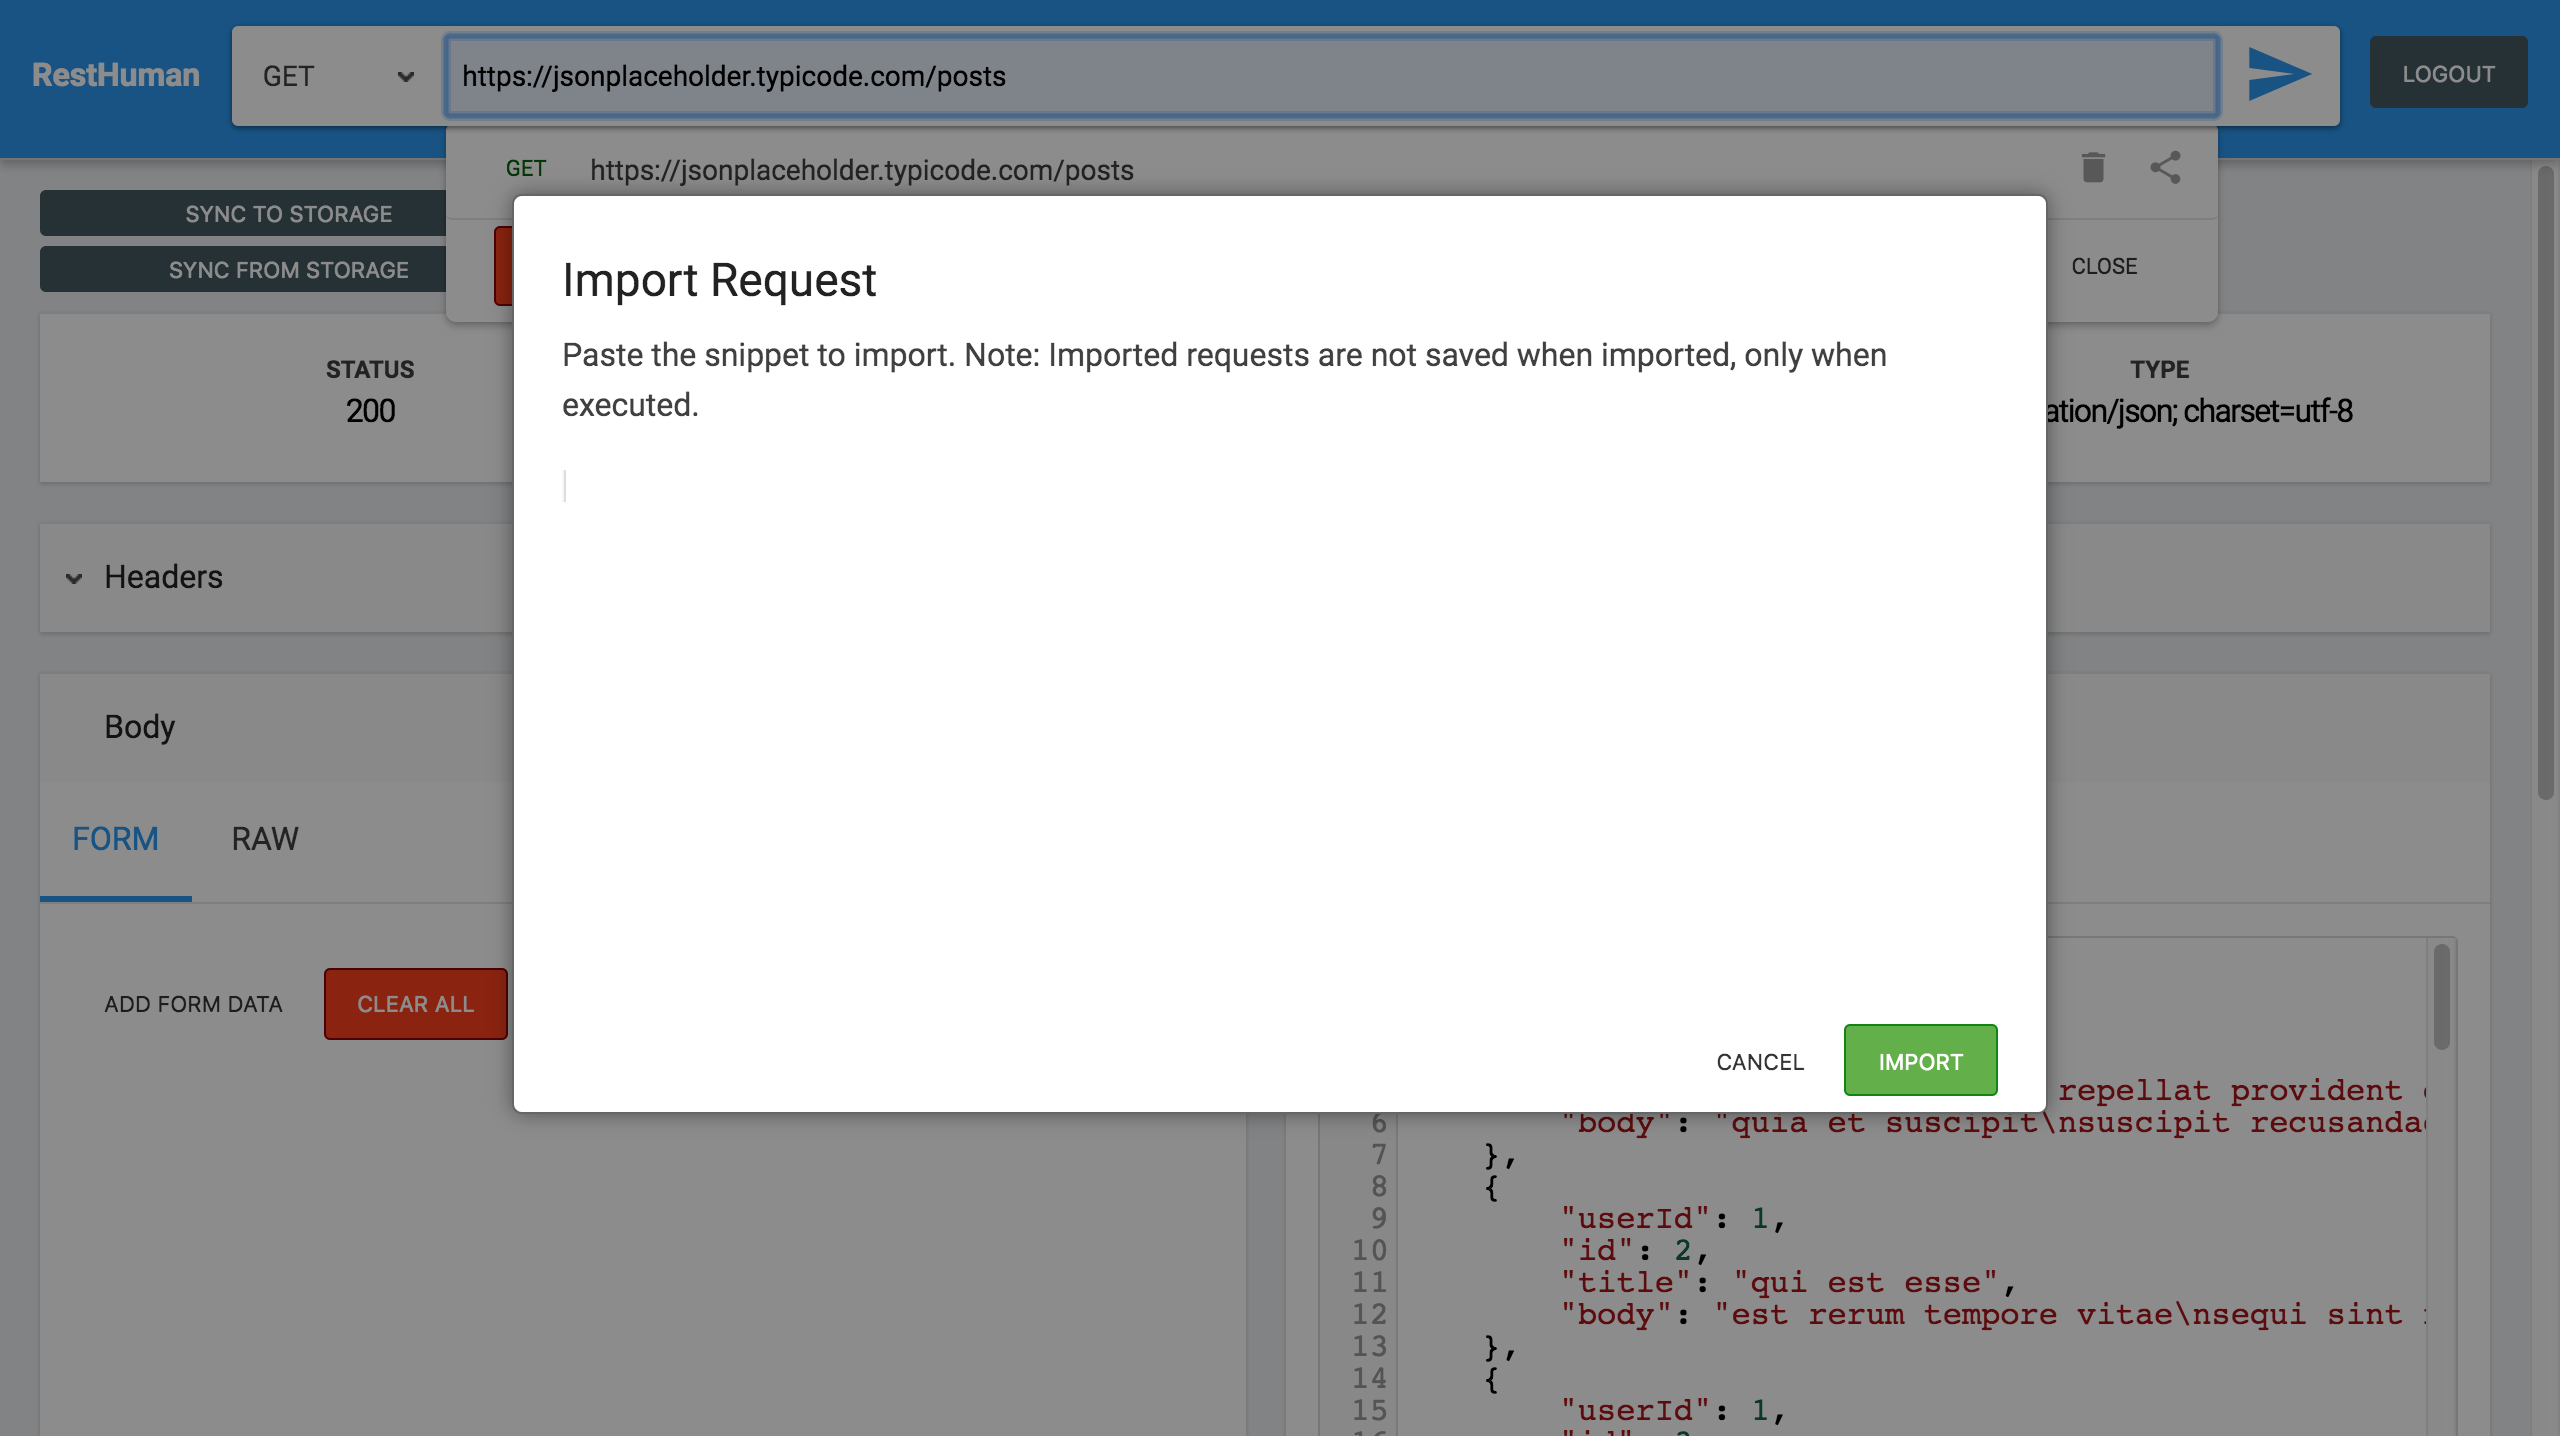Expand the Headers section chevron
This screenshot has width=2560, height=1436.
pyautogui.click(x=74, y=578)
